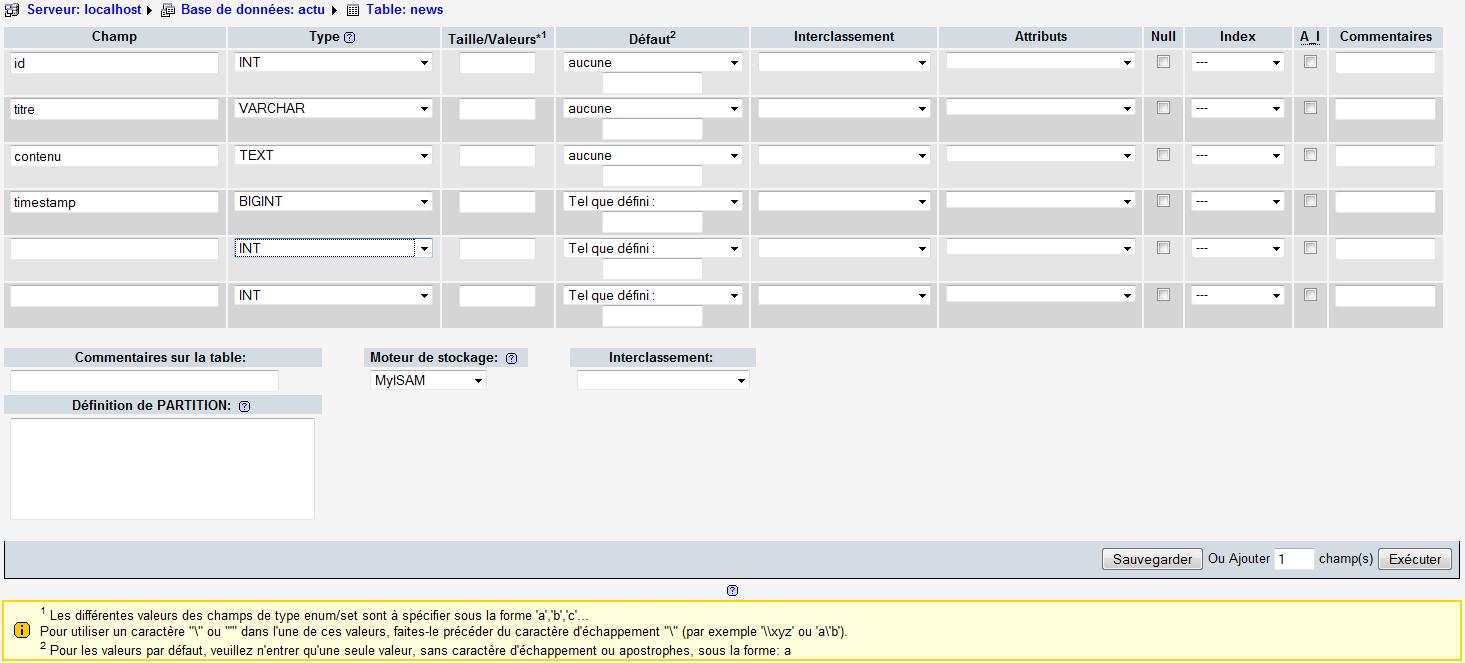
Task: Open help for Définition de PARTITION
Action: point(244,405)
